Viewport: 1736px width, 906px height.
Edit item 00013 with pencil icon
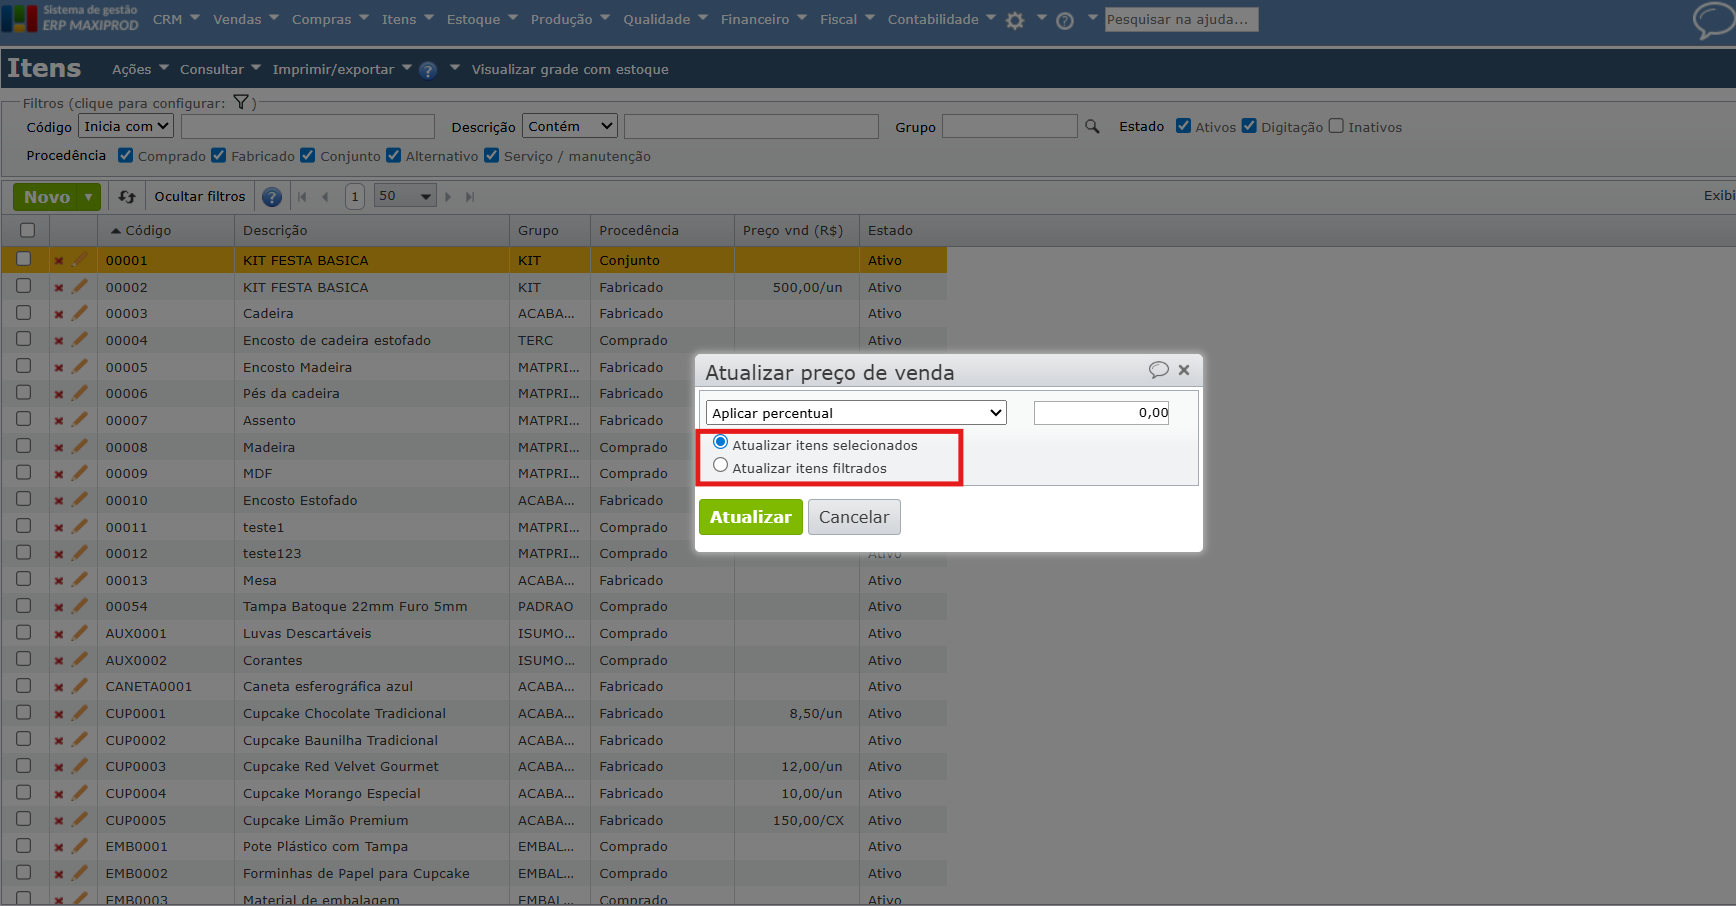coord(80,580)
